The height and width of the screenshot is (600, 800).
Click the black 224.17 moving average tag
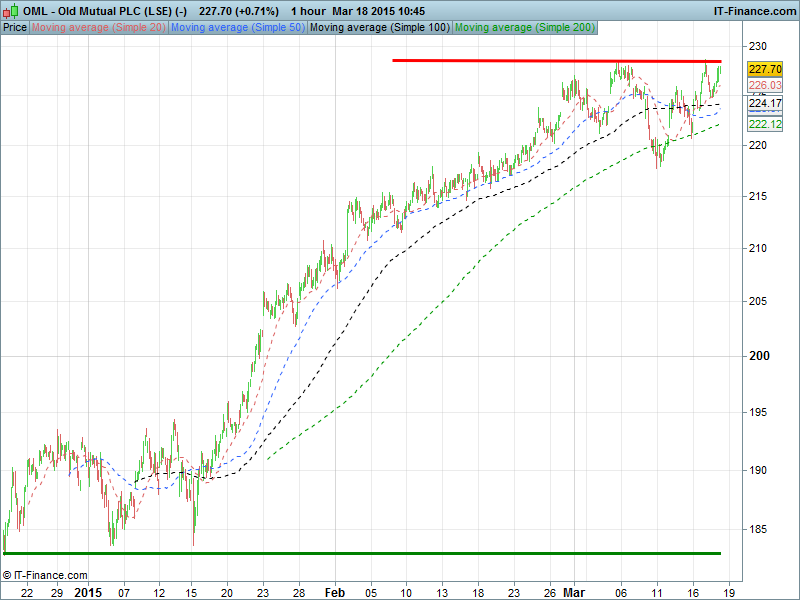(x=764, y=103)
